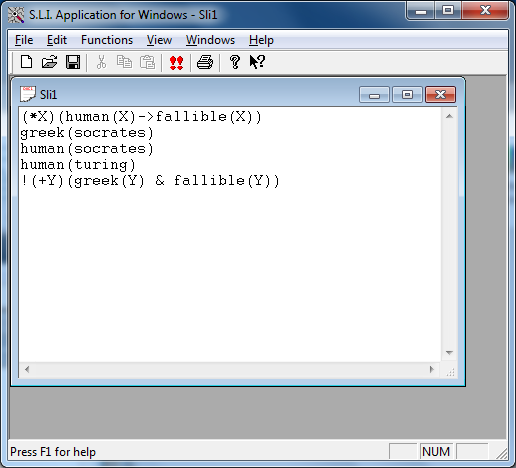Run inference with the red exclamation icon
Screen dimensions: 516x468
point(176,62)
